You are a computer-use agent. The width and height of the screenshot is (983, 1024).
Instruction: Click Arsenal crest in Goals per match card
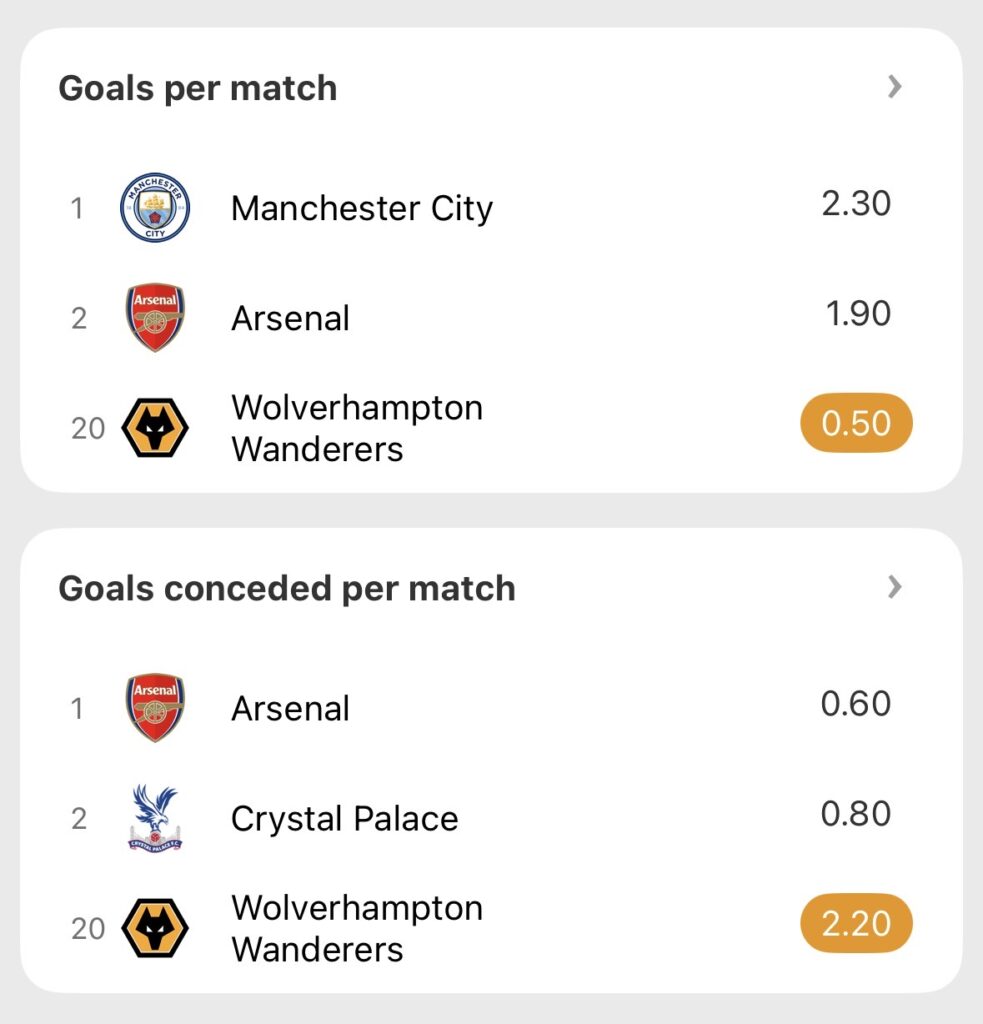tap(155, 318)
